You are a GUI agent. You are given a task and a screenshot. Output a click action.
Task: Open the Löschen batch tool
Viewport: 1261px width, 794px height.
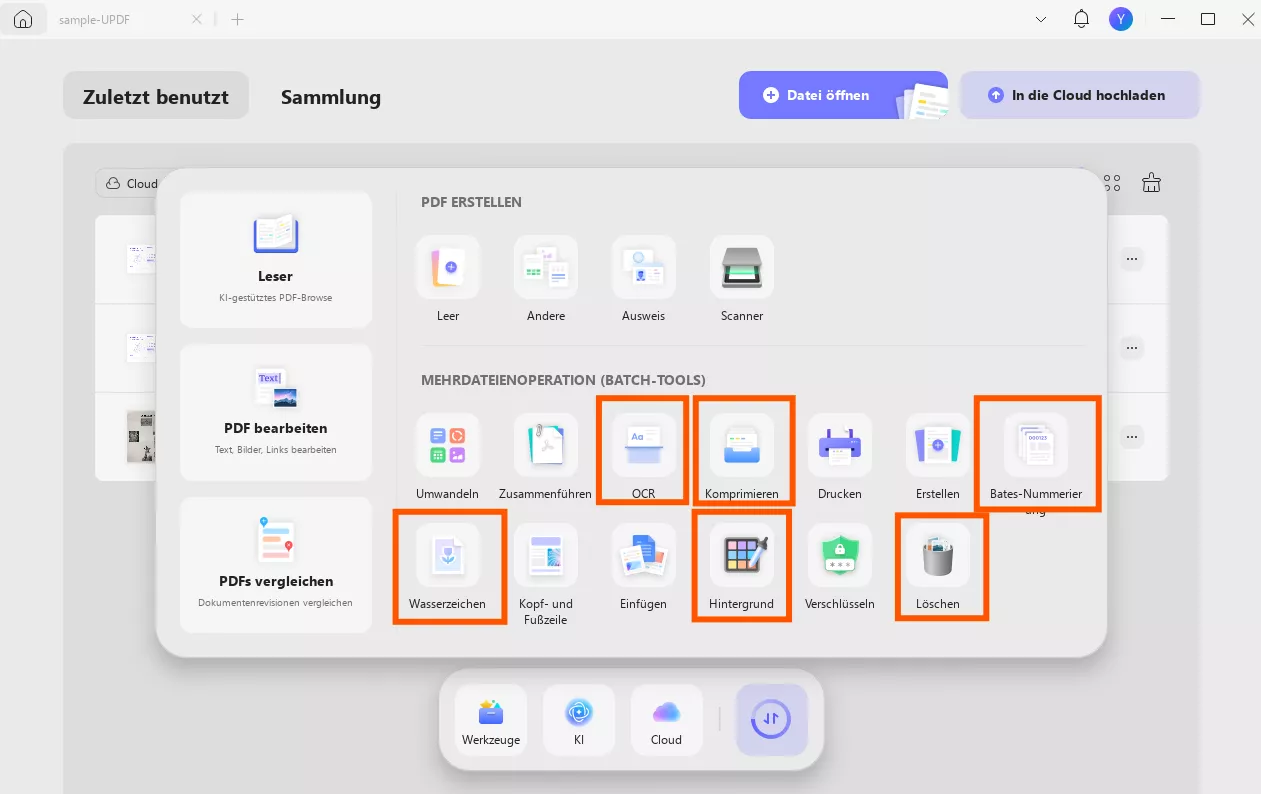click(x=938, y=555)
